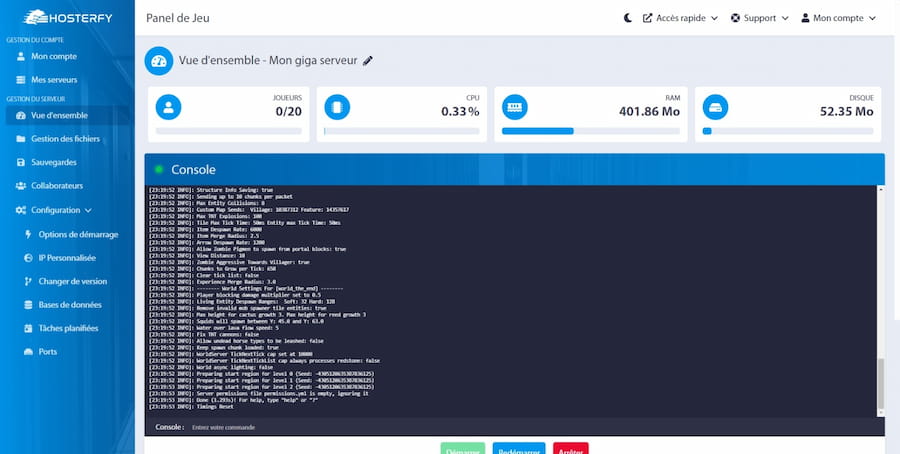Click the dashboard gauge icon beside the title
This screenshot has height=454, width=900.
click(x=159, y=61)
